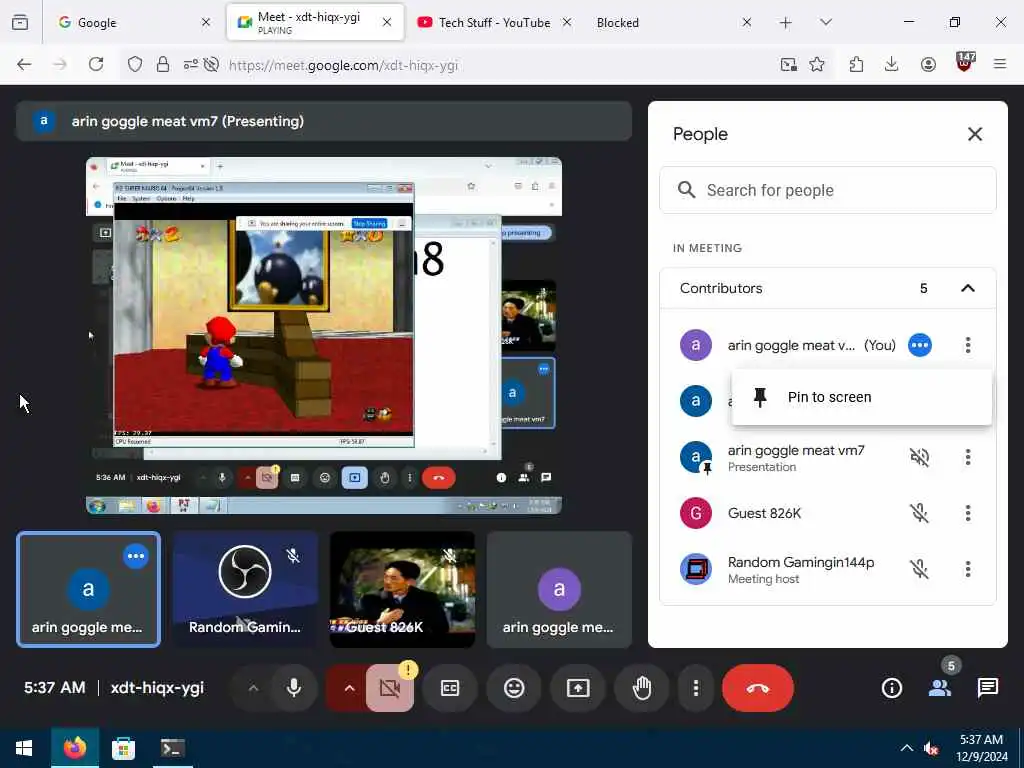This screenshot has width=1024, height=768.
Task: Click Firefox in the taskbar
Action: 75,748
